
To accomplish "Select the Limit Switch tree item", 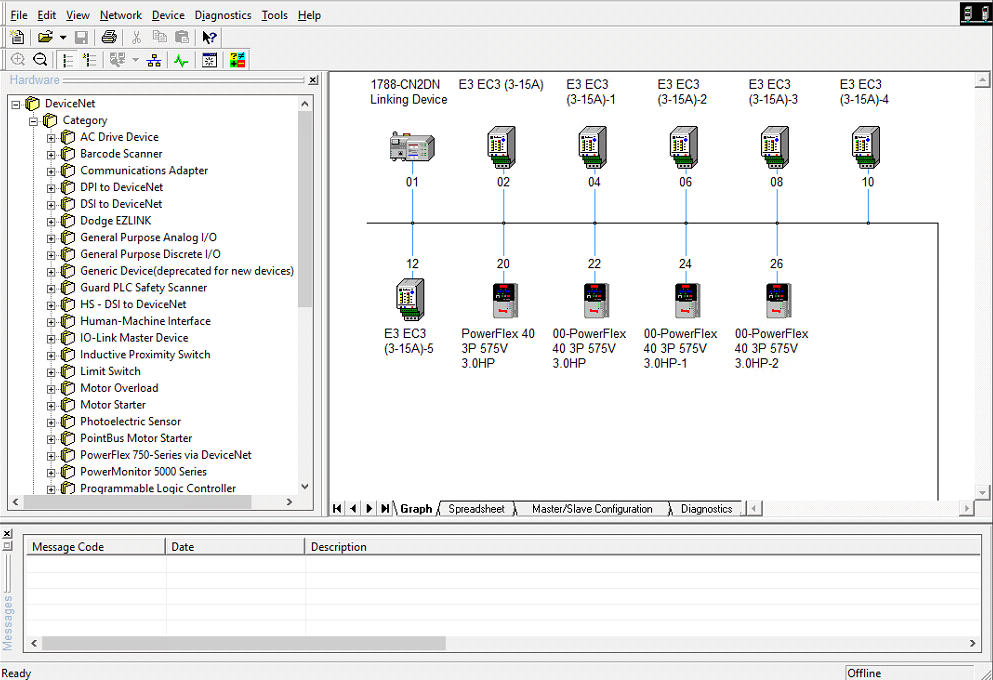I will pos(110,372).
